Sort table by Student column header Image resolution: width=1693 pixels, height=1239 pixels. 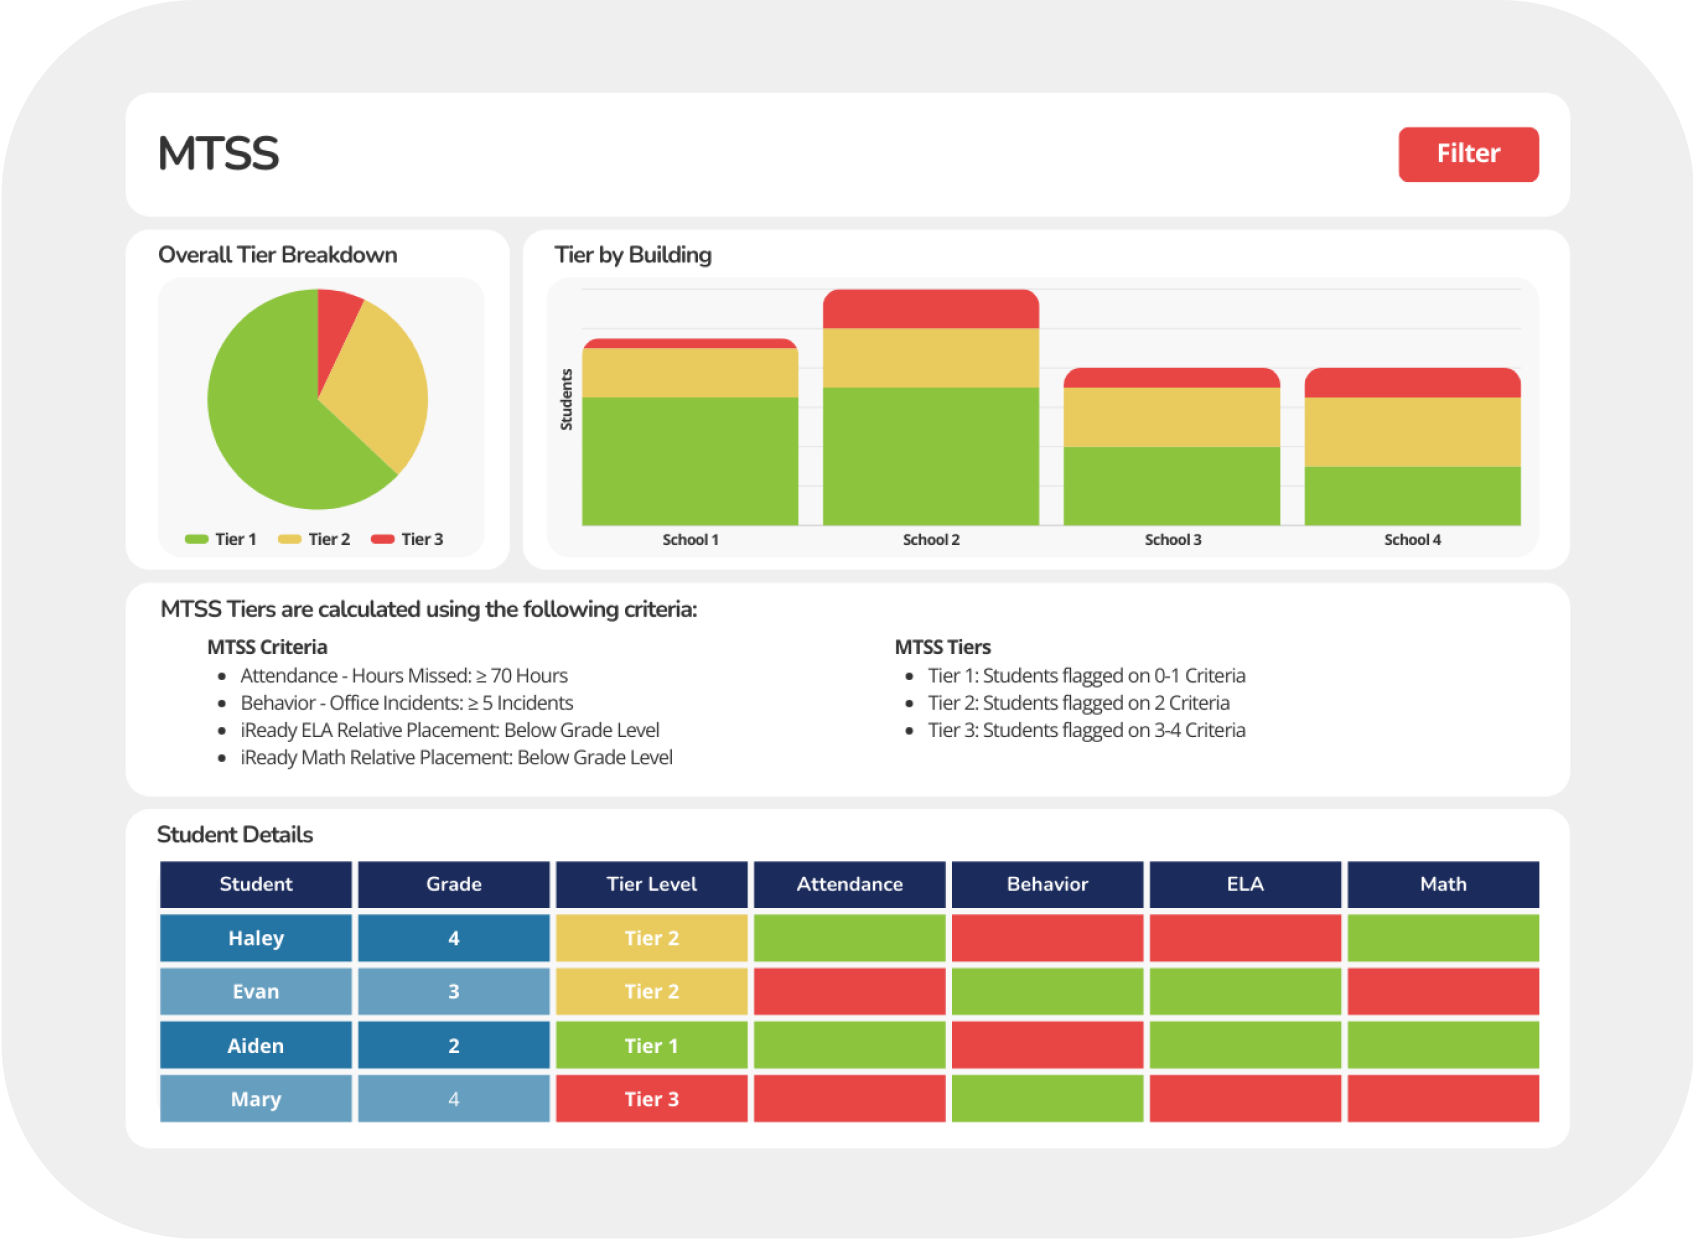256,884
